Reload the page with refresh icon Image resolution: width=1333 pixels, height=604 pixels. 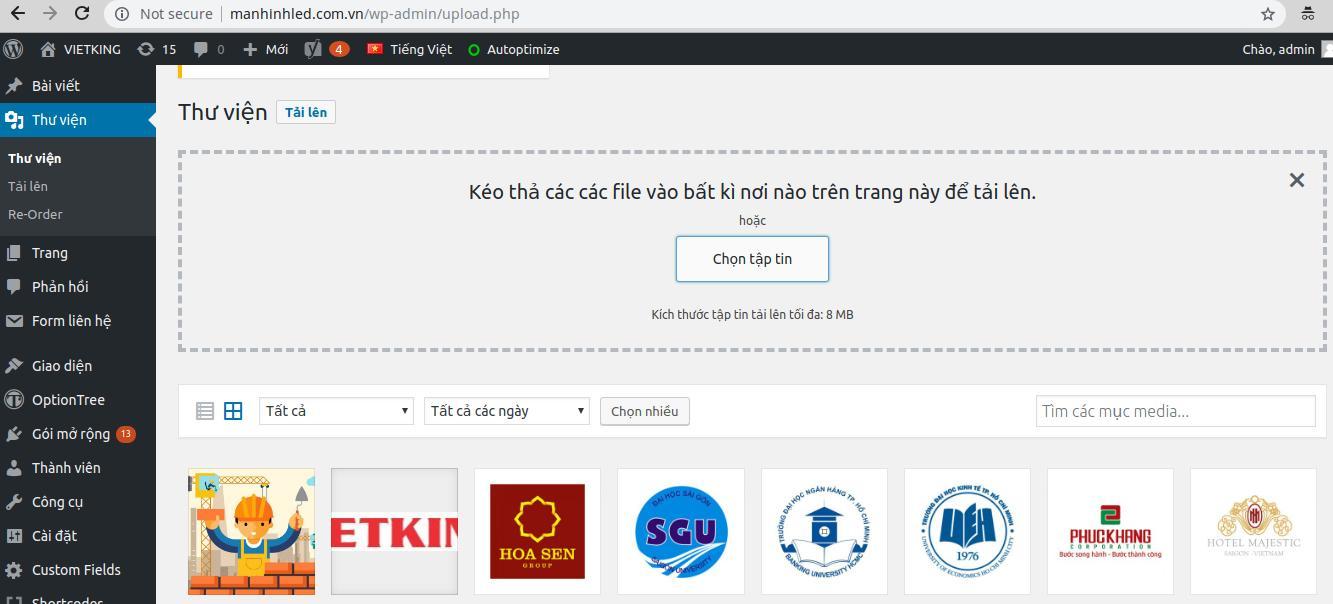83,14
